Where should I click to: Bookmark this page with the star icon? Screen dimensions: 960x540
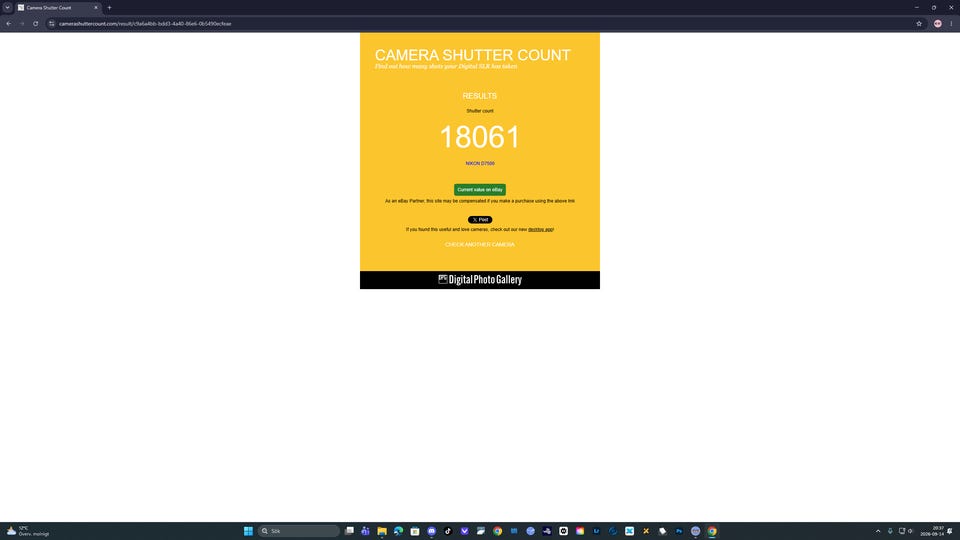coord(918,24)
